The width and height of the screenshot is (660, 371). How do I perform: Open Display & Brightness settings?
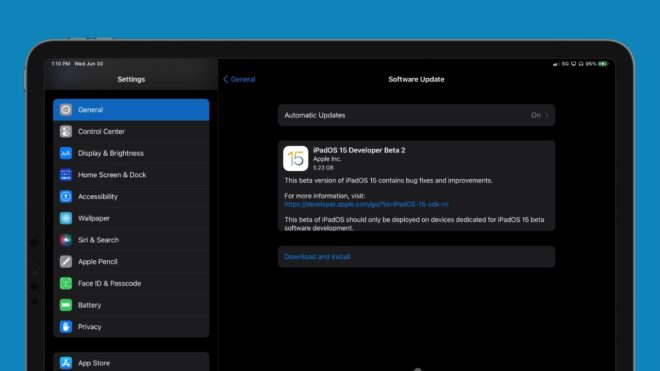131,153
